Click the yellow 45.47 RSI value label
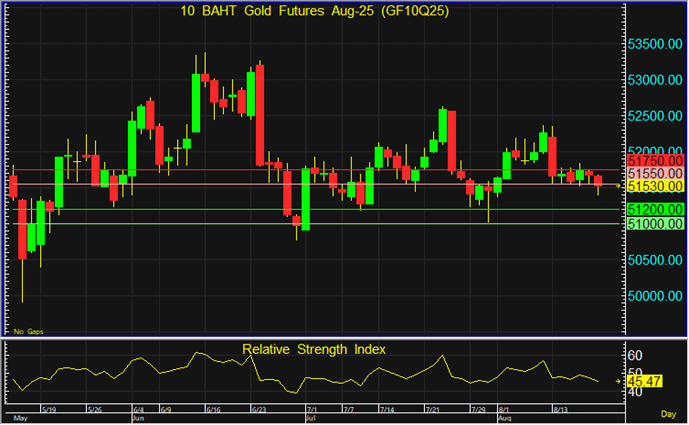Image resolution: width=689 pixels, height=425 pixels. 645,380
